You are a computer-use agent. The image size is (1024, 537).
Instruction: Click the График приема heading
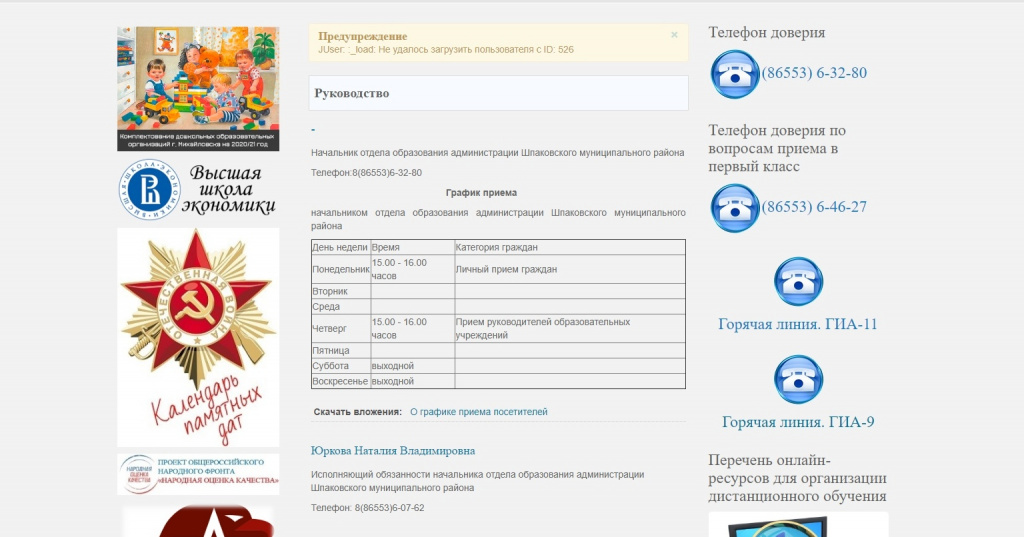481,193
